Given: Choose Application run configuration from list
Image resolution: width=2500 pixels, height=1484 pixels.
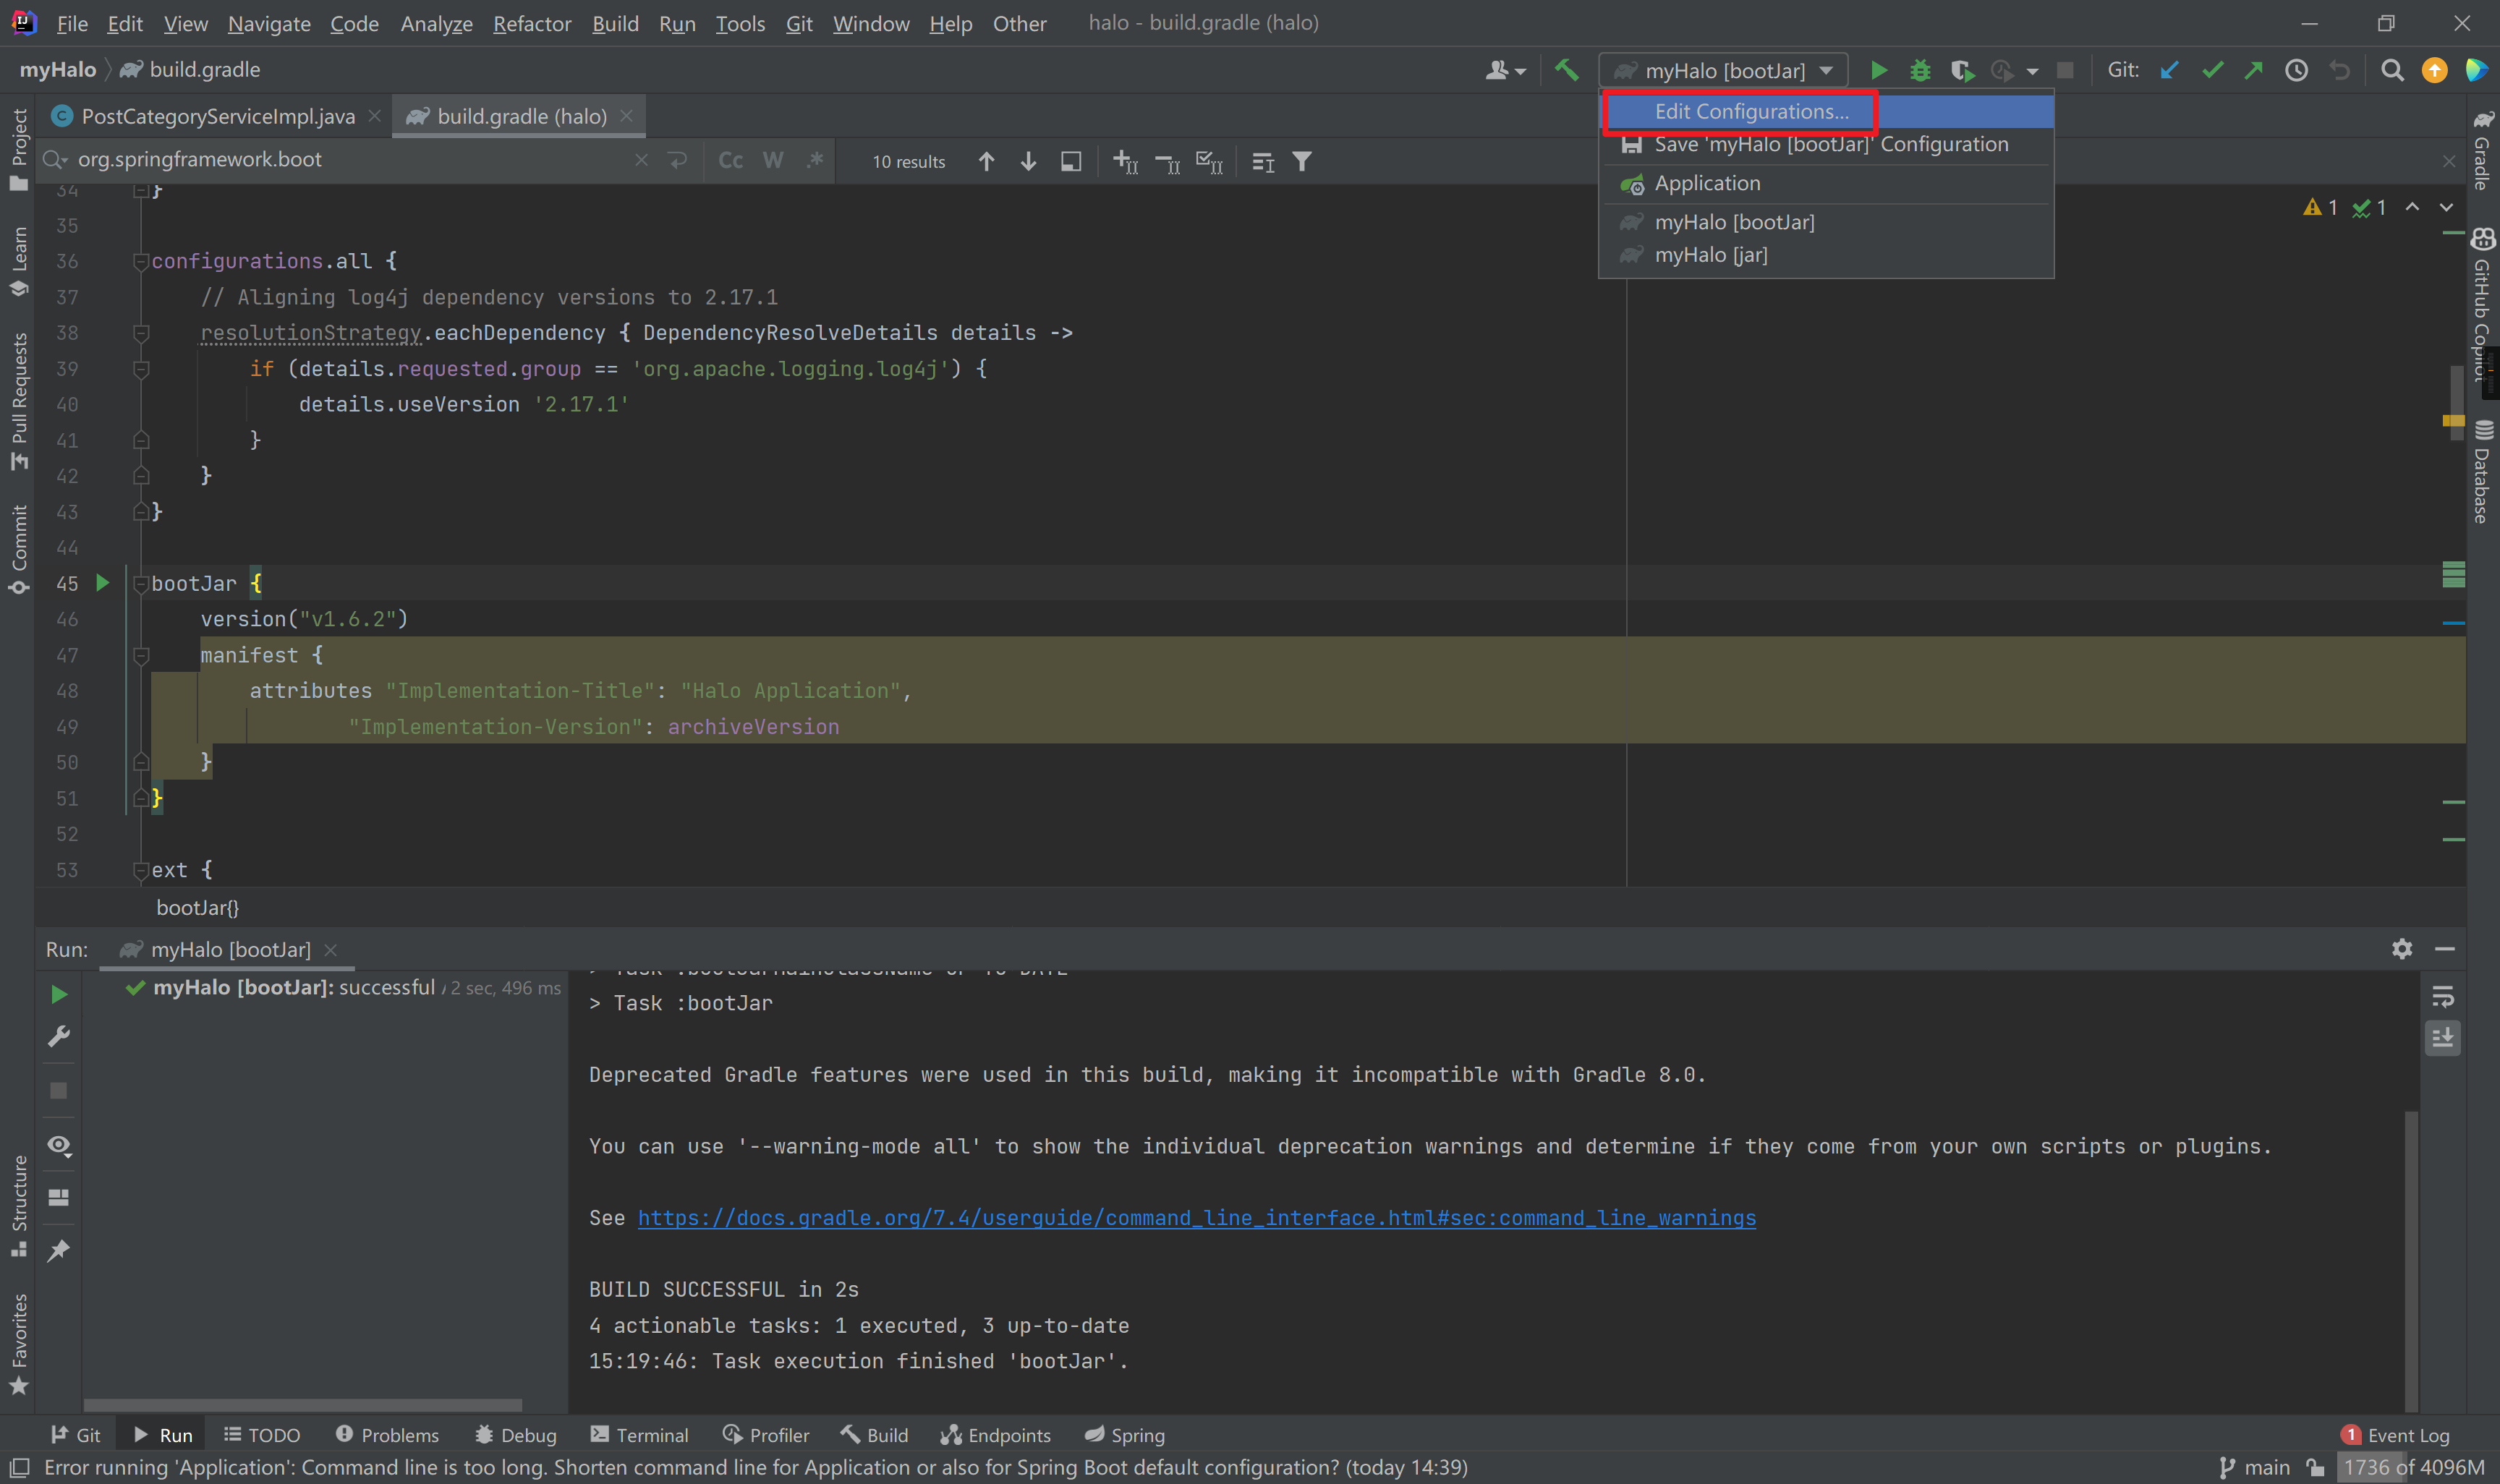Looking at the screenshot, I should pyautogui.click(x=1826, y=183).
